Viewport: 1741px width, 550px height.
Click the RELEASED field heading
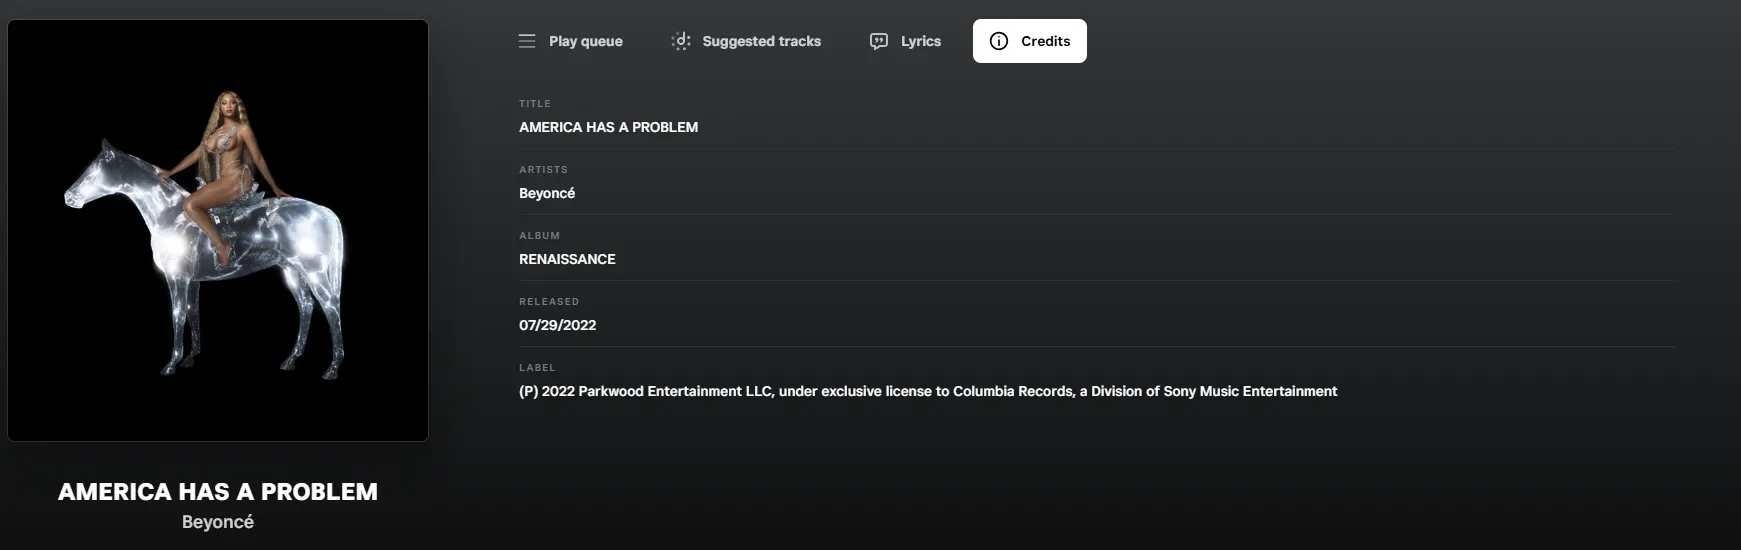[549, 302]
